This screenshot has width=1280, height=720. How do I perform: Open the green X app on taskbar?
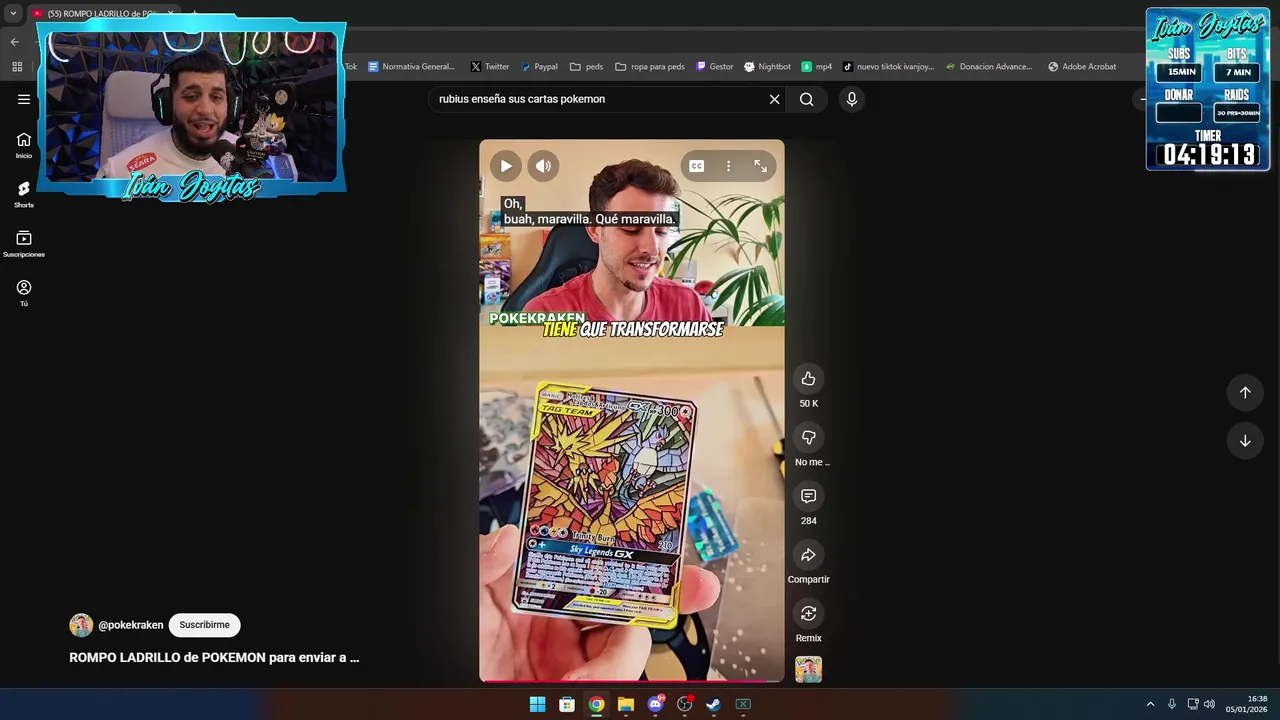coord(743,704)
